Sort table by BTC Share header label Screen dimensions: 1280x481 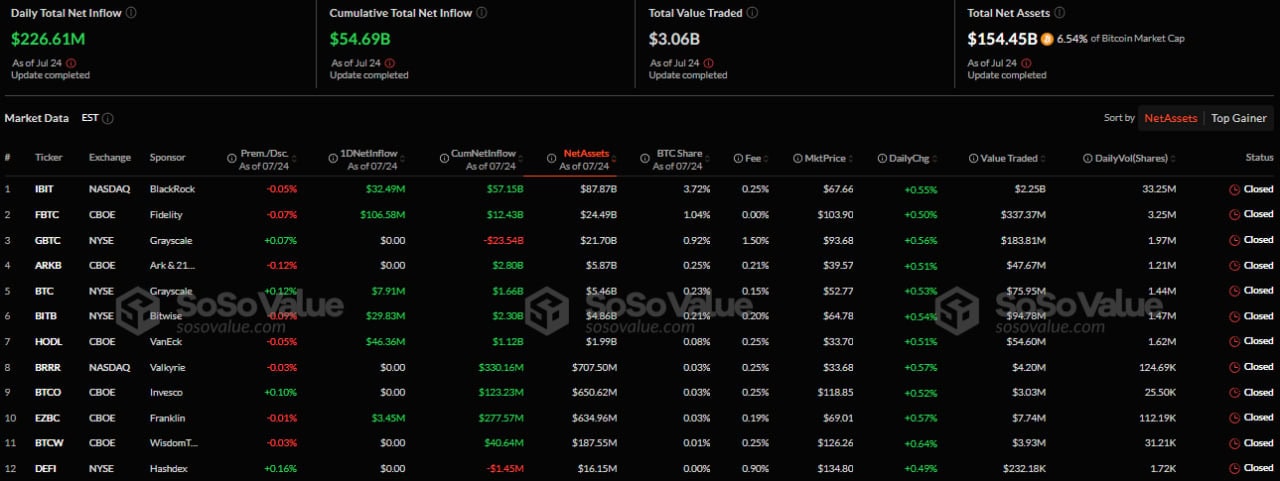tap(678, 153)
